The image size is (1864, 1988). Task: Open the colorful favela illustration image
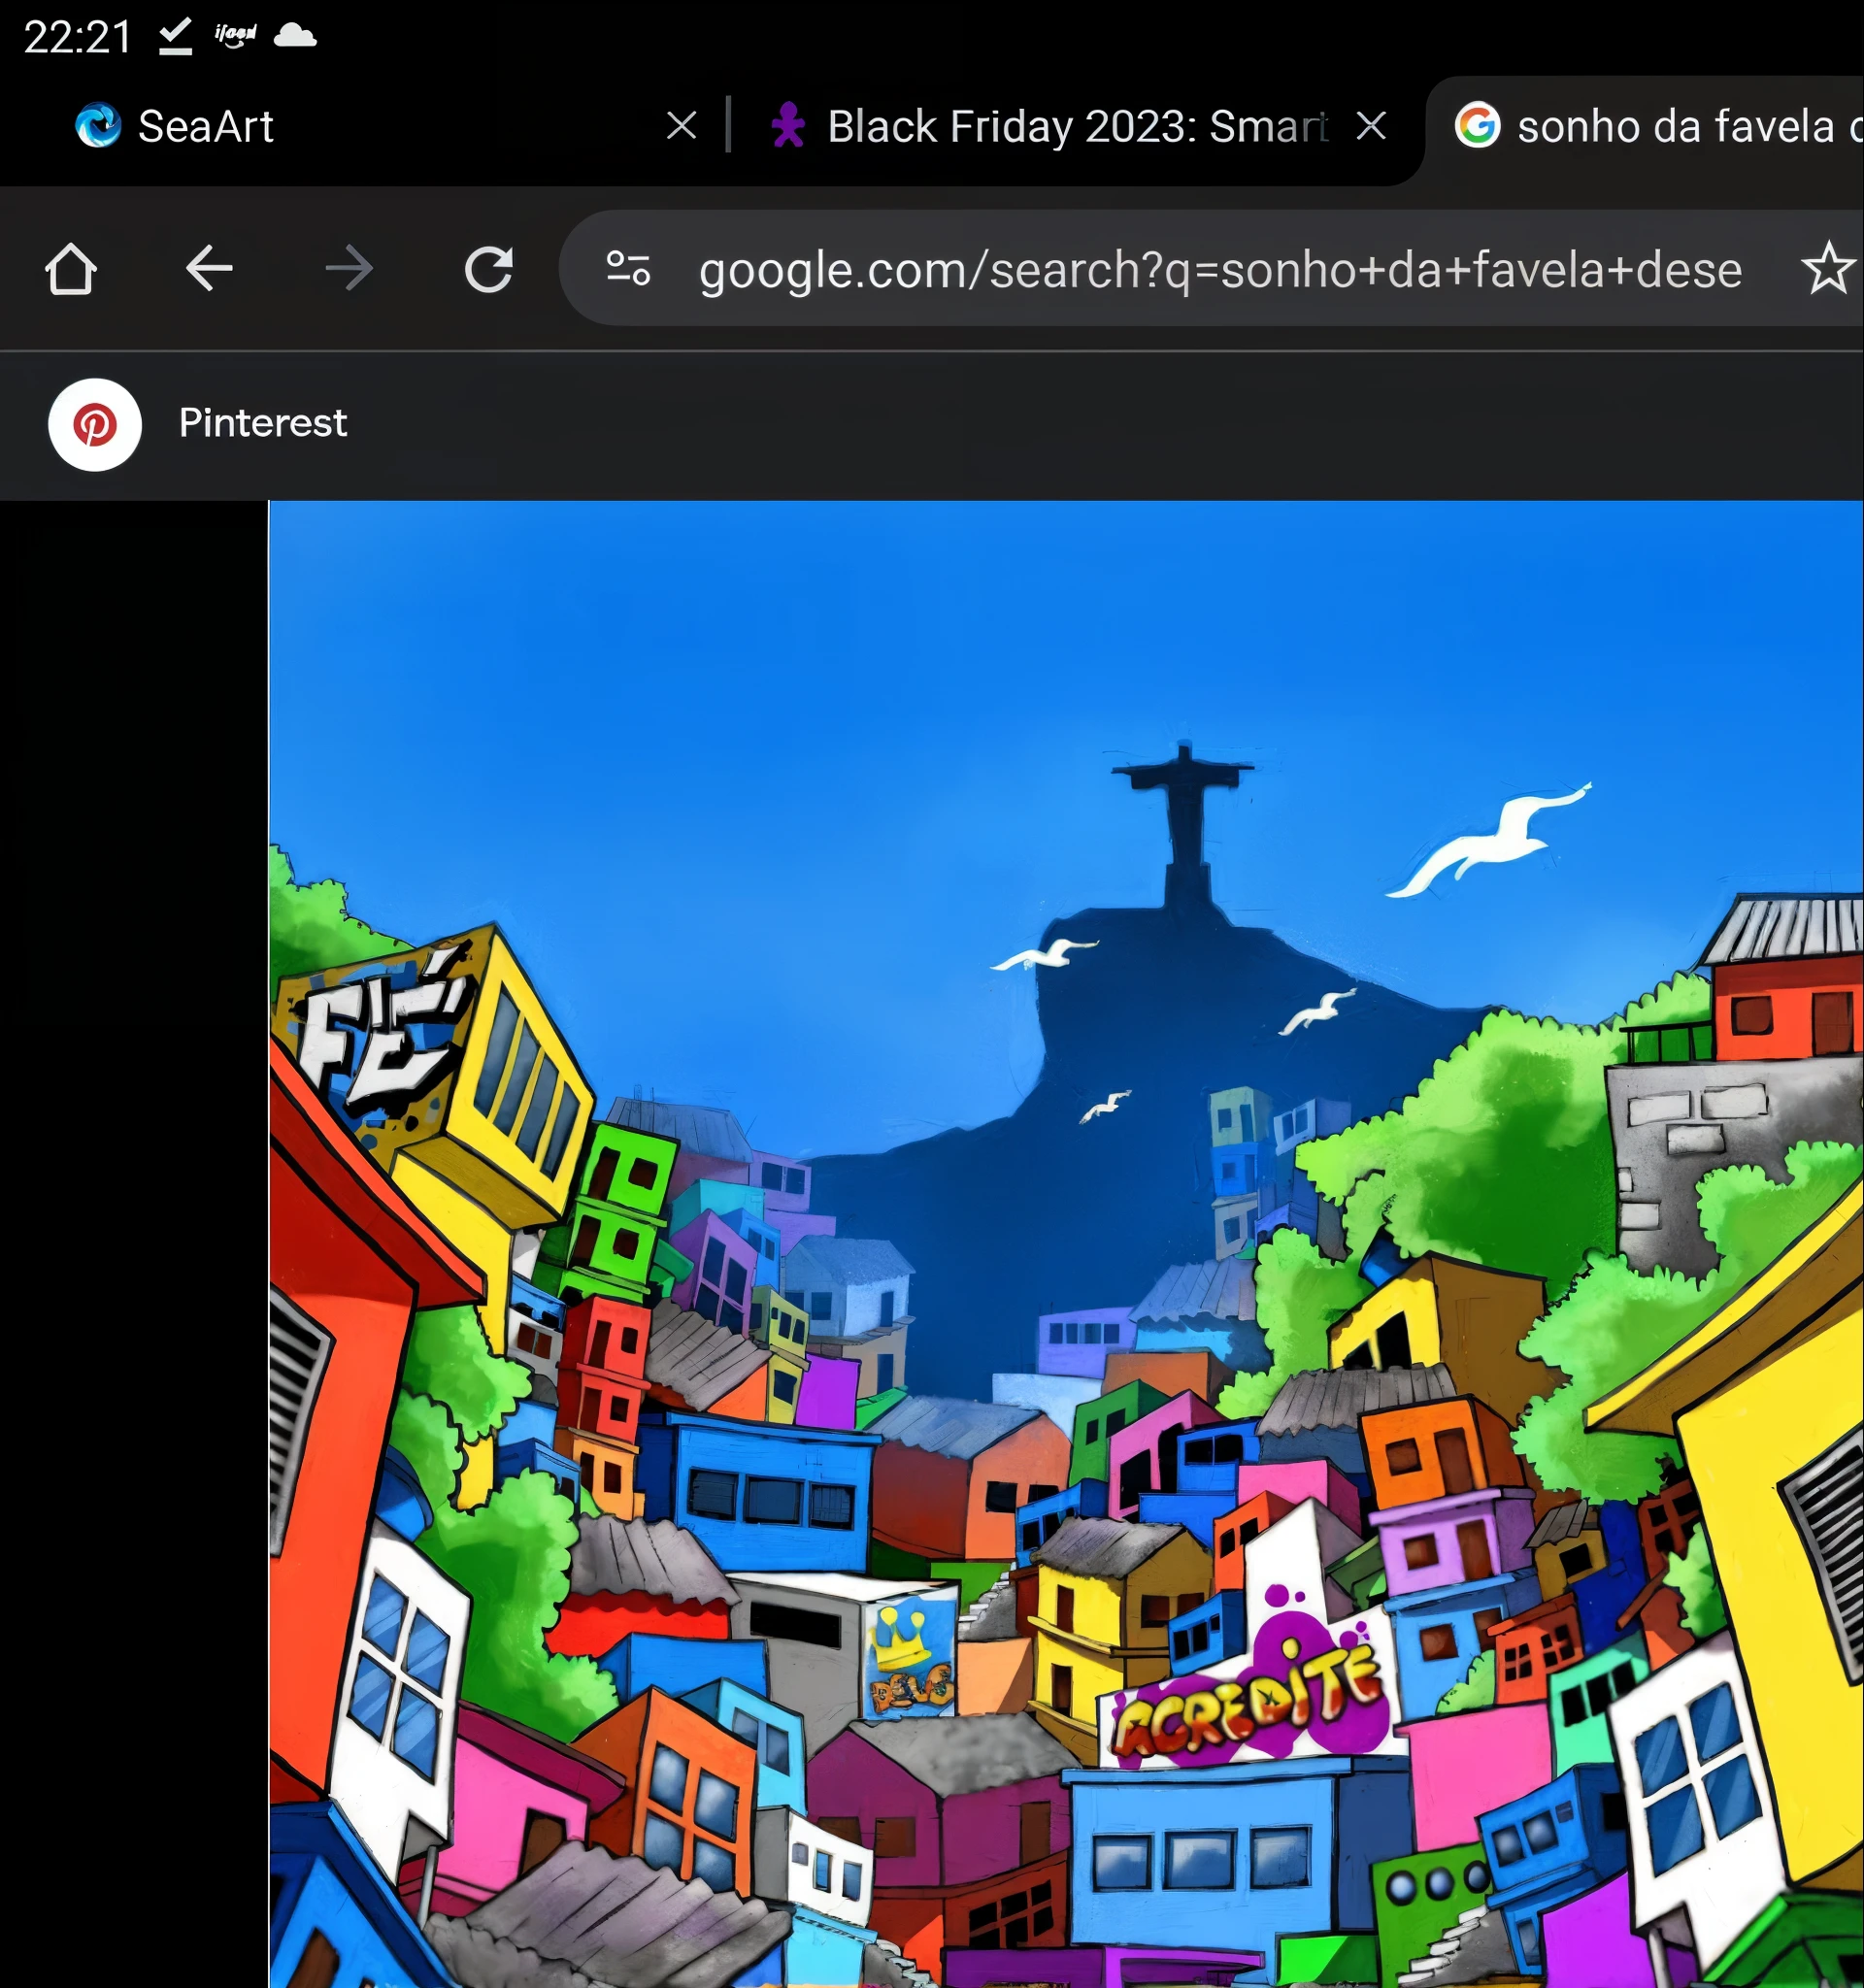click(1066, 1244)
